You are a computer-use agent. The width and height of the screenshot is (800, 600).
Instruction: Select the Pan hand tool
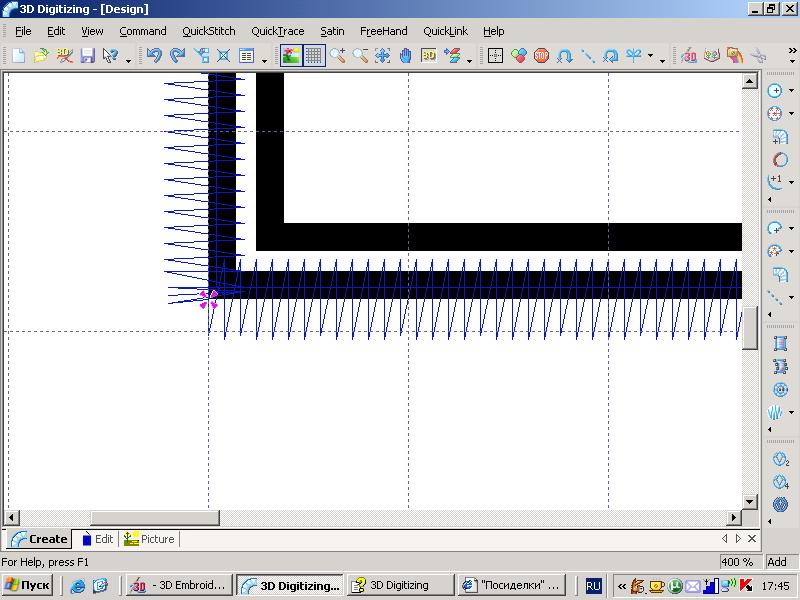pos(405,56)
